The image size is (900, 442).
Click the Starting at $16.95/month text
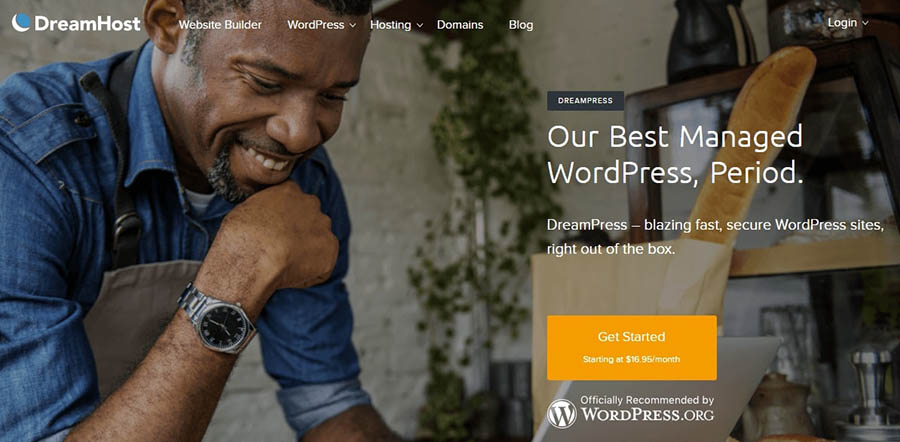click(631, 359)
